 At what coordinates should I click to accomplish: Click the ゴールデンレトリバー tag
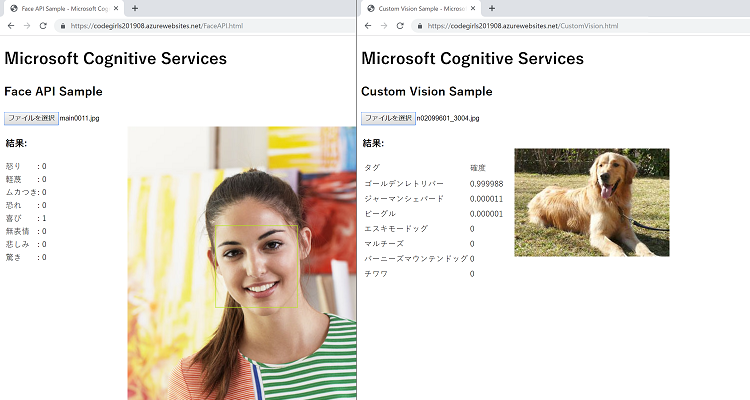click(404, 184)
